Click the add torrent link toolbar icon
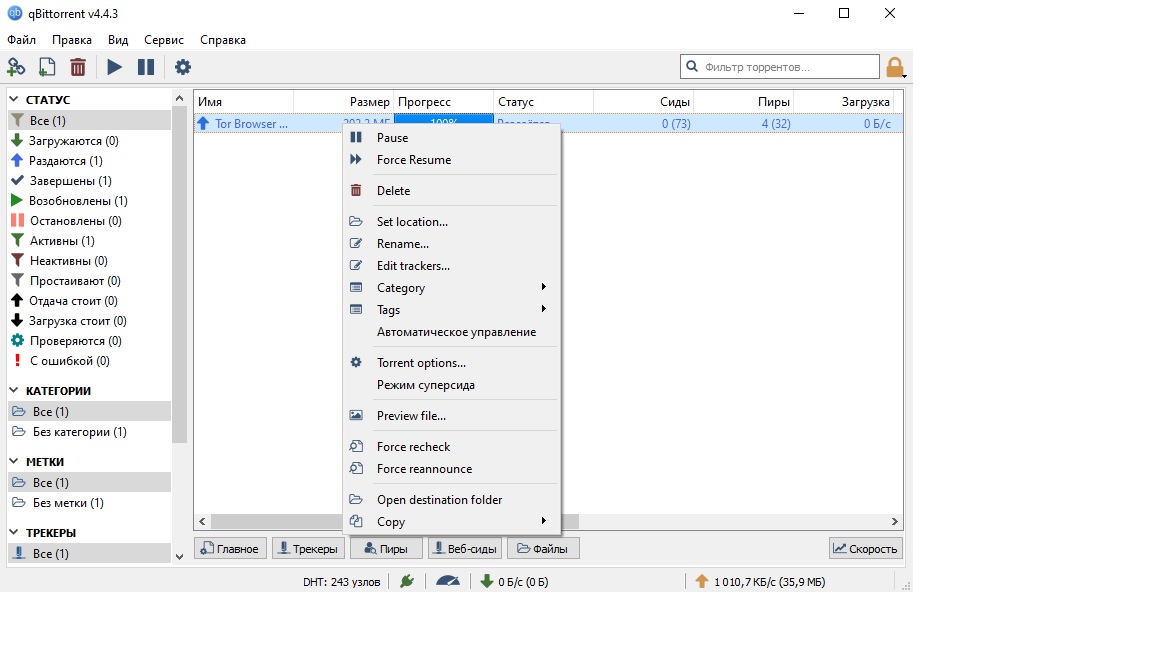This screenshot has width=1152, height=648. coord(16,67)
